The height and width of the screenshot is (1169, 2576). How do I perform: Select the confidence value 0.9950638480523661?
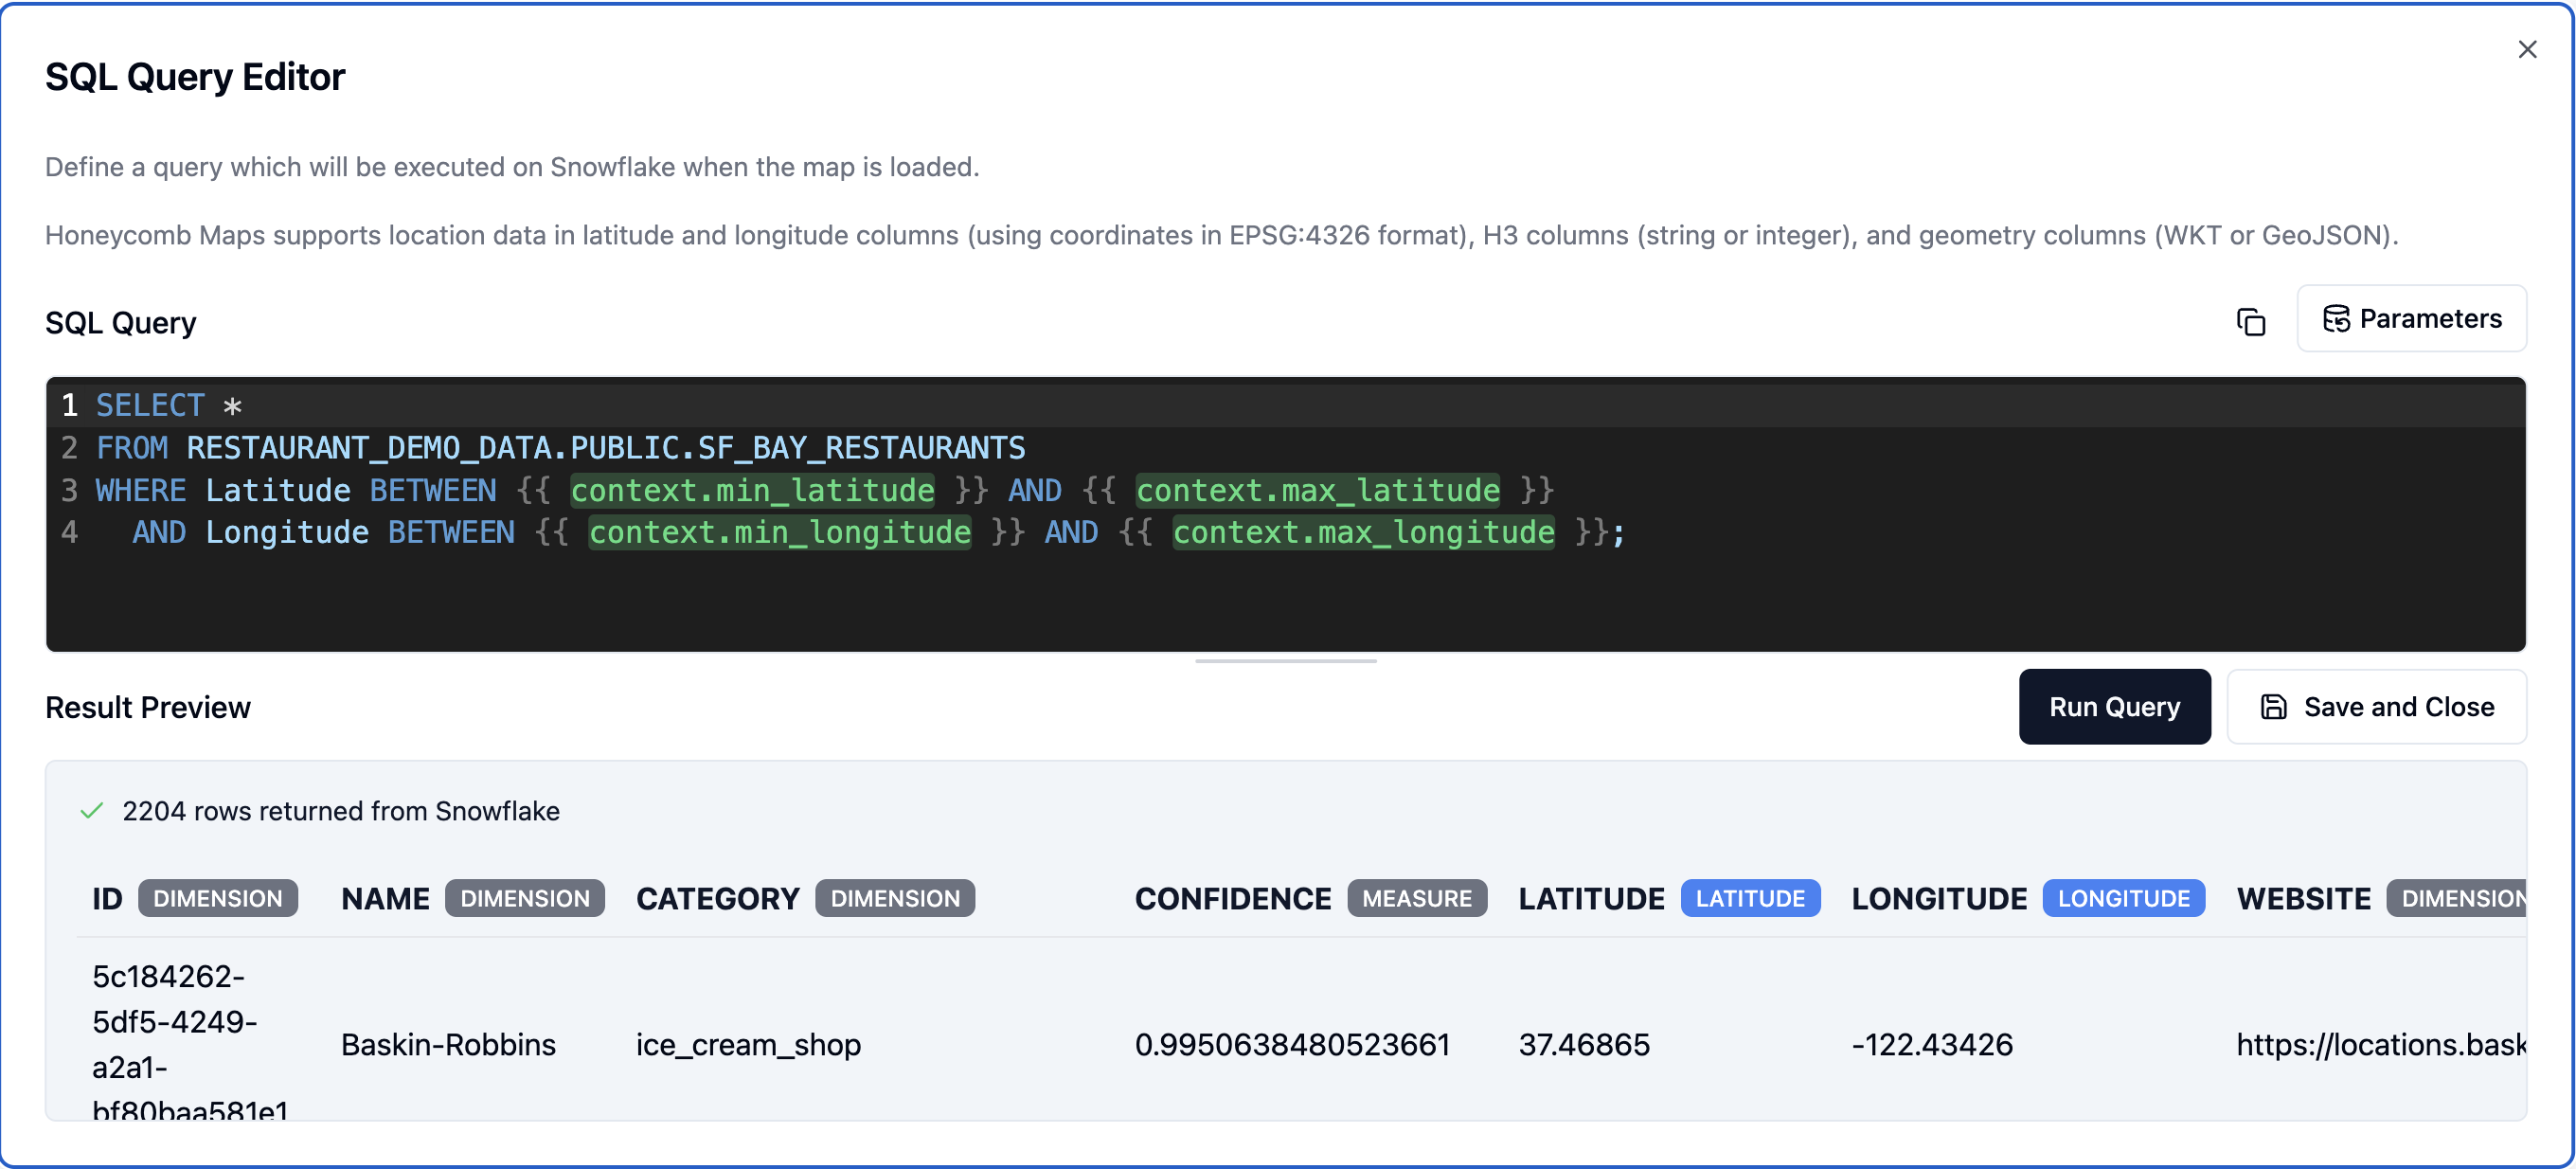1292,1044
